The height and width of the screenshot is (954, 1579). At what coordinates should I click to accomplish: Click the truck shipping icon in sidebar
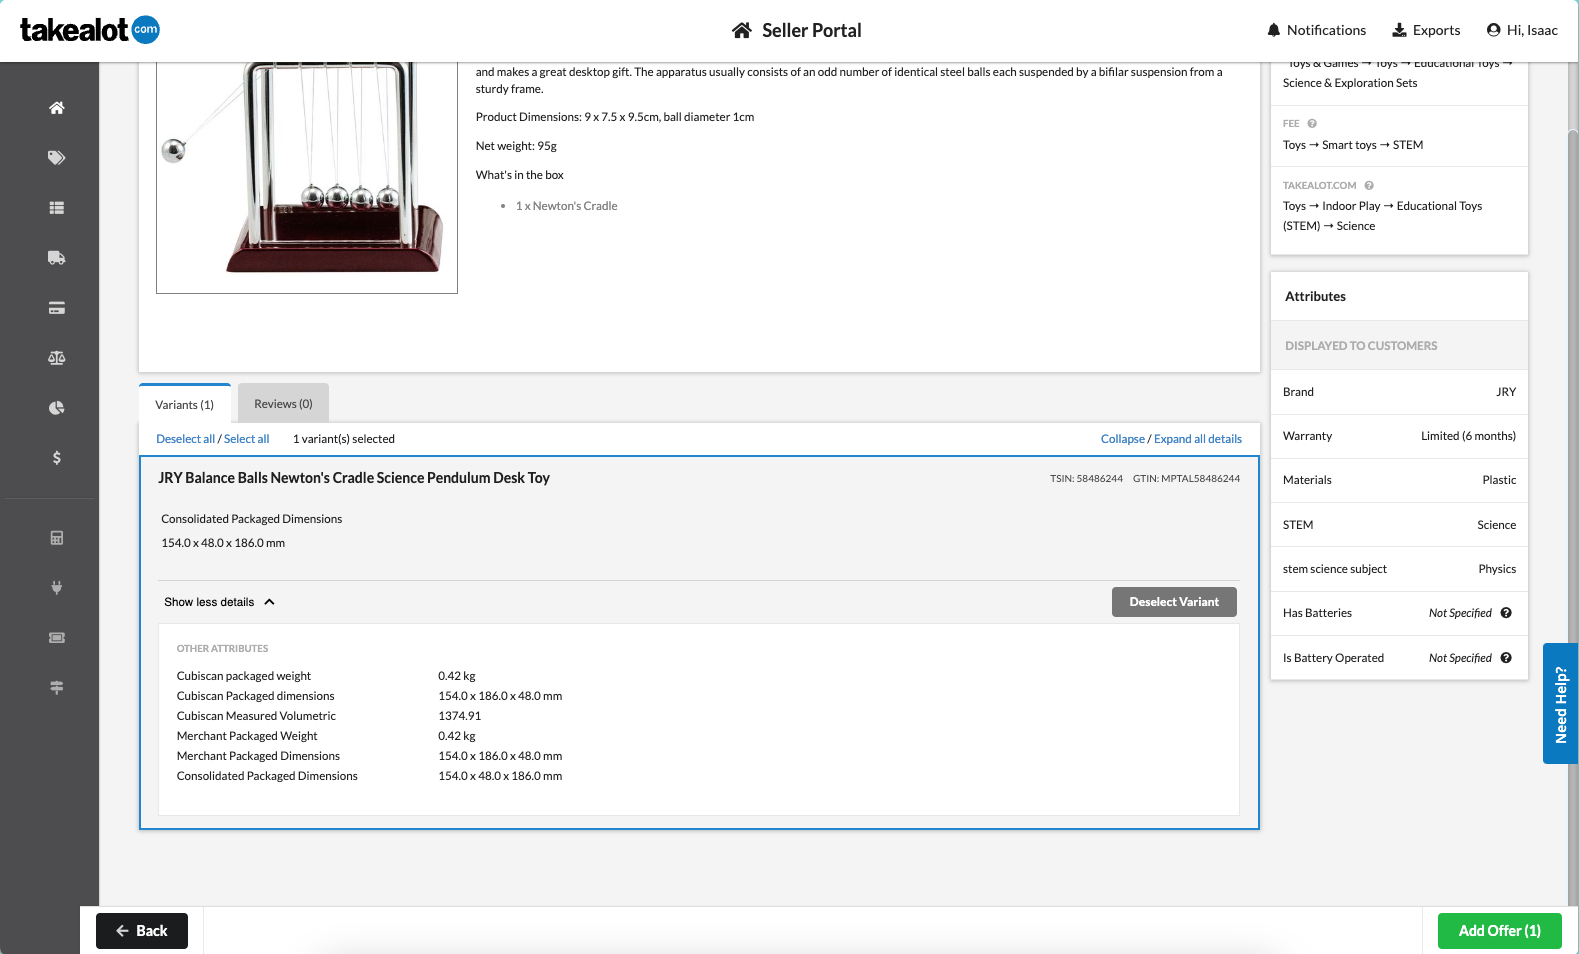pyautogui.click(x=57, y=258)
